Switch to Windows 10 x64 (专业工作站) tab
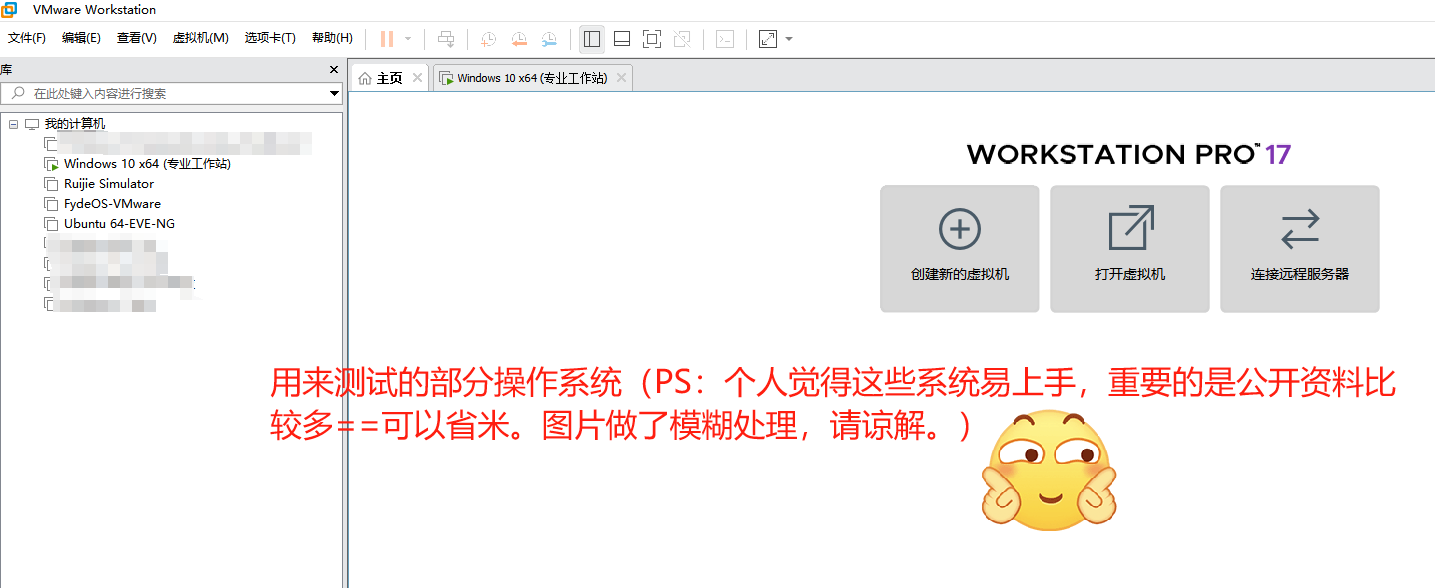Viewport: 1435px width, 588px height. [x=532, y=78]
